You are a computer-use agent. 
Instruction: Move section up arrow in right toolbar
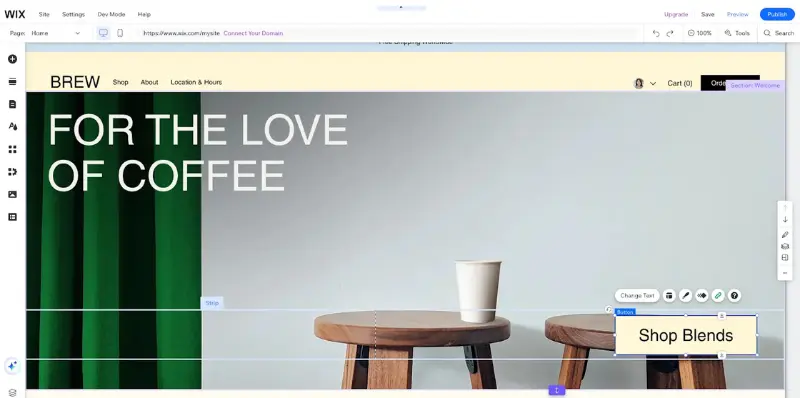pyautogui.click(x=785, y=207)
